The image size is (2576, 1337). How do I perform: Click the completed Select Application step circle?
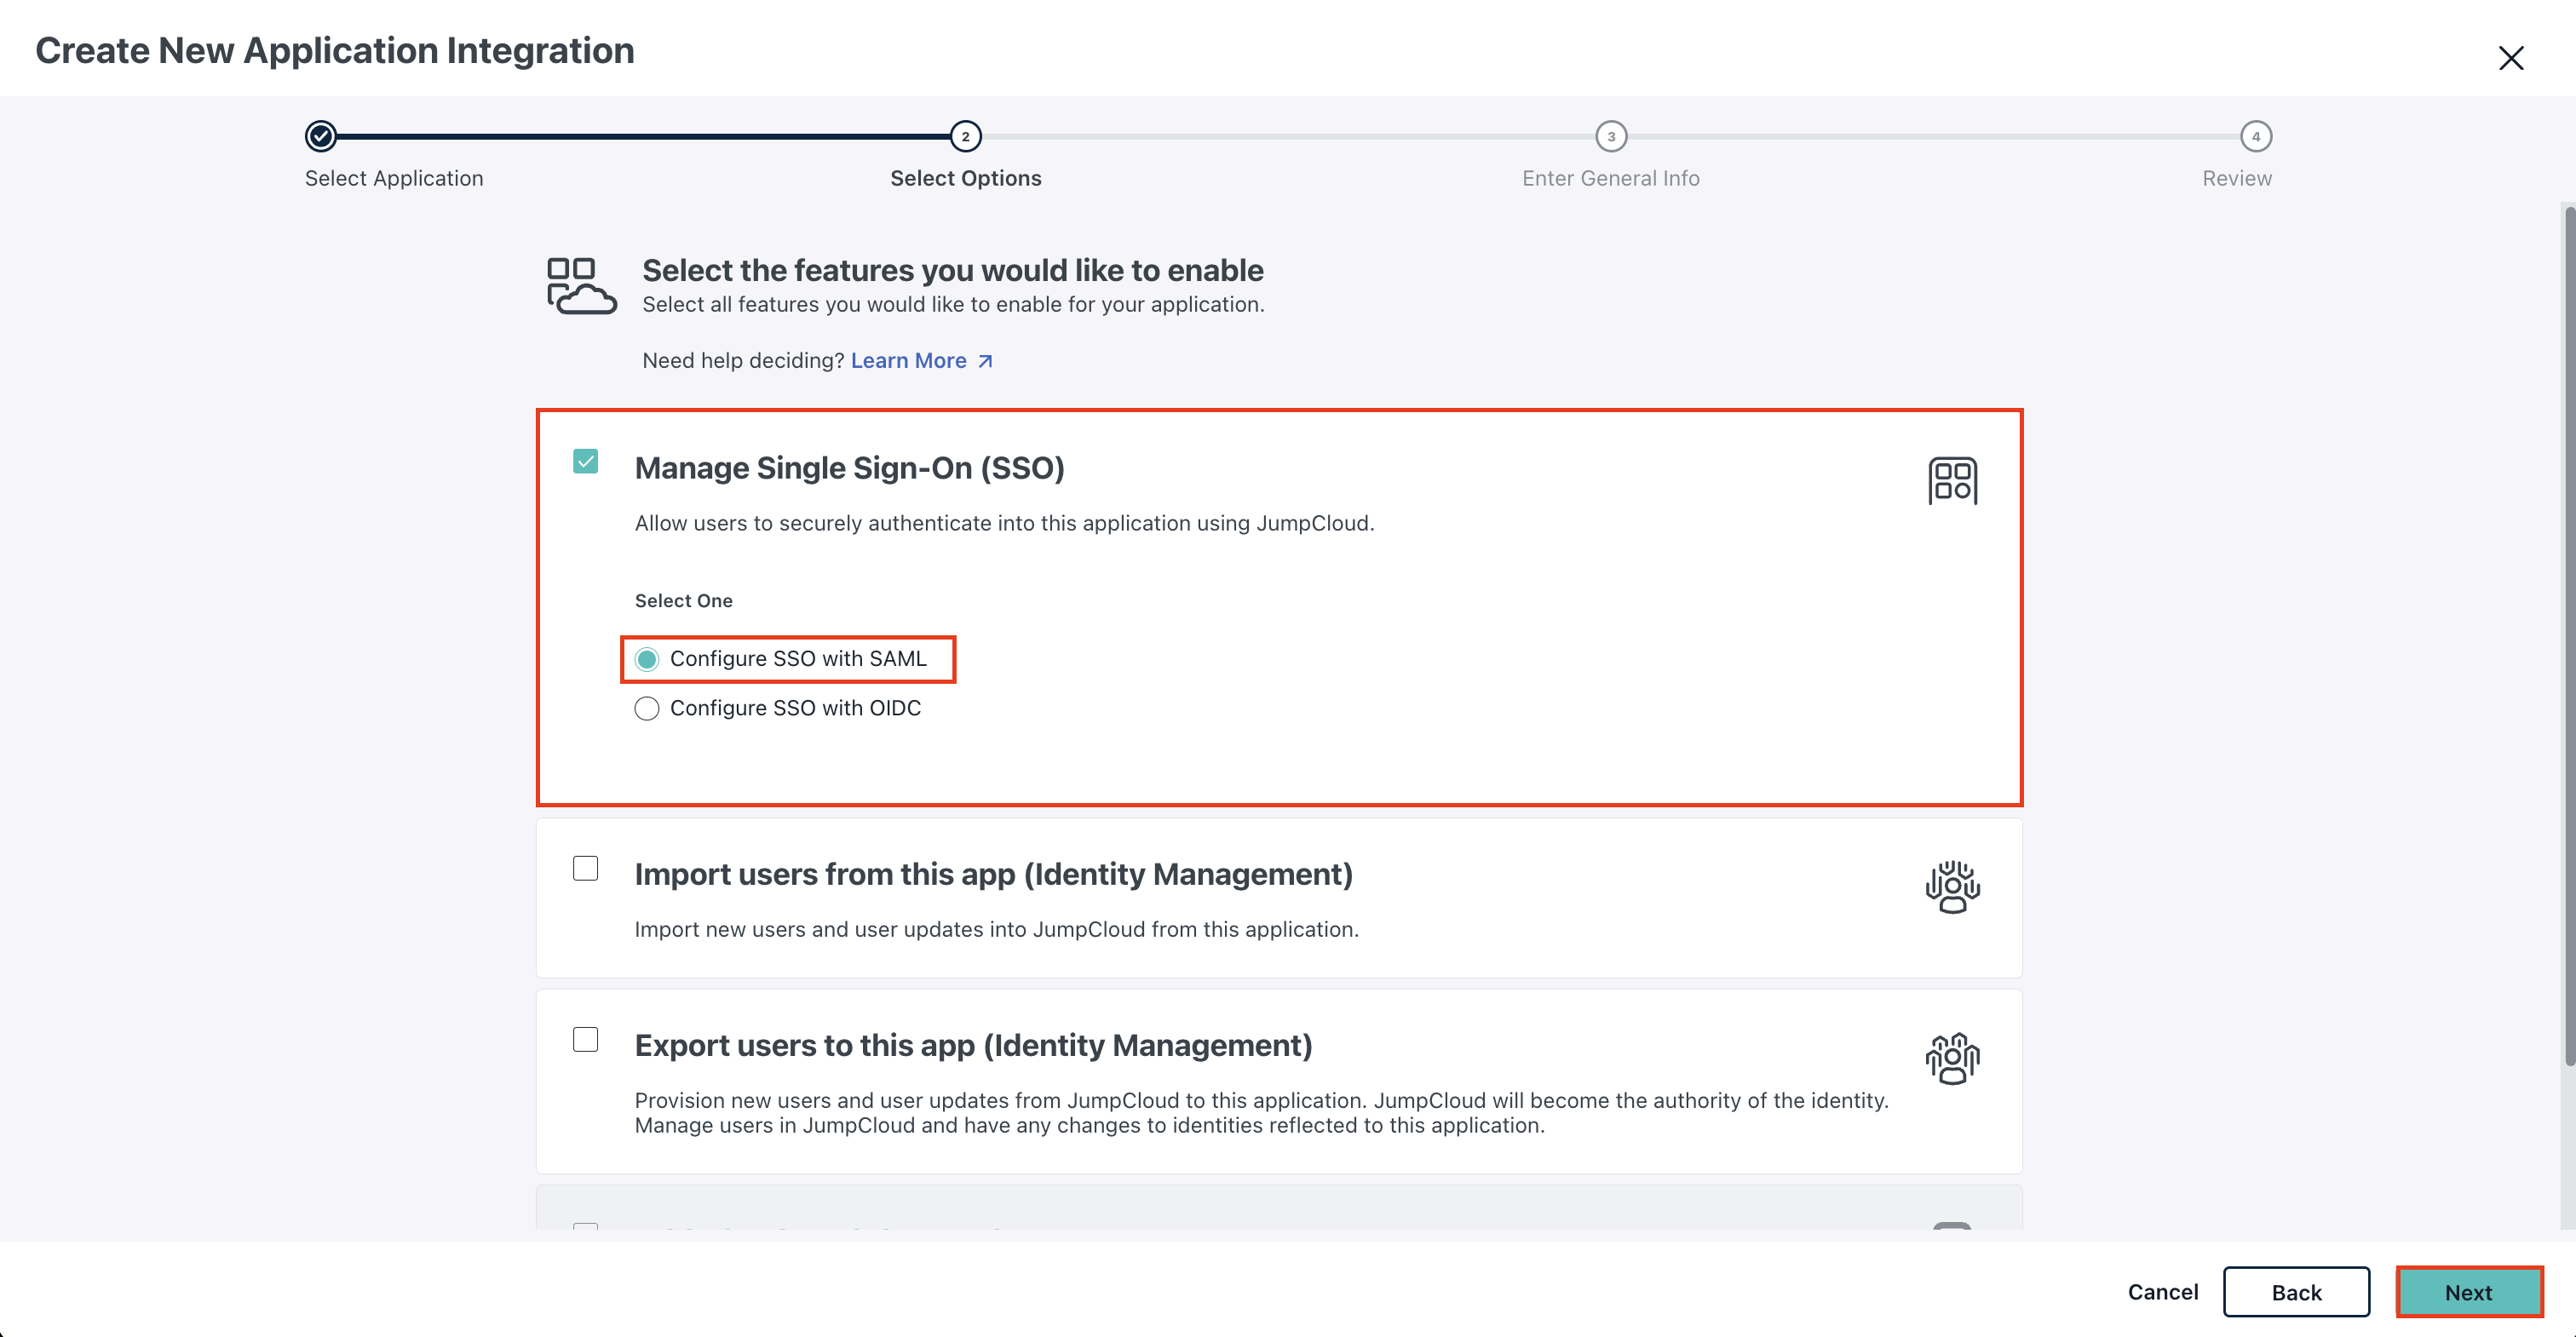point(321,136)
